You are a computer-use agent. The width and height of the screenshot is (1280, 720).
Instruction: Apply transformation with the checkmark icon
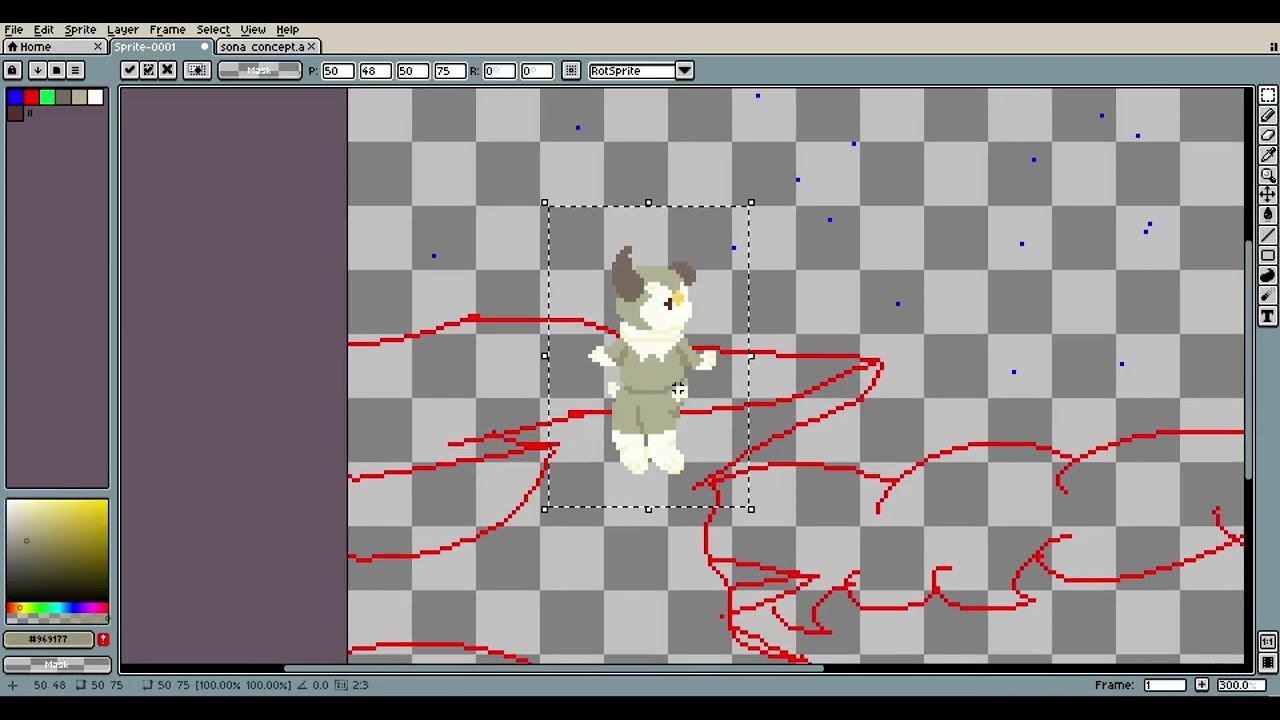click(x=130, y=70)
